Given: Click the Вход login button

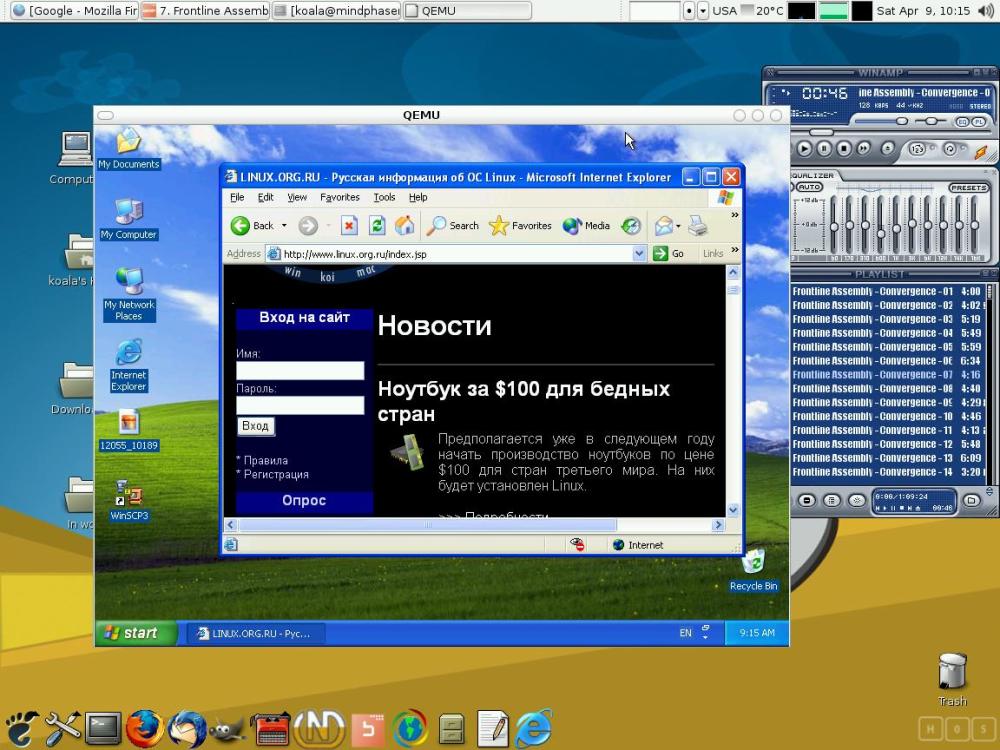Looking at the screenshot, I should point(256,426).
